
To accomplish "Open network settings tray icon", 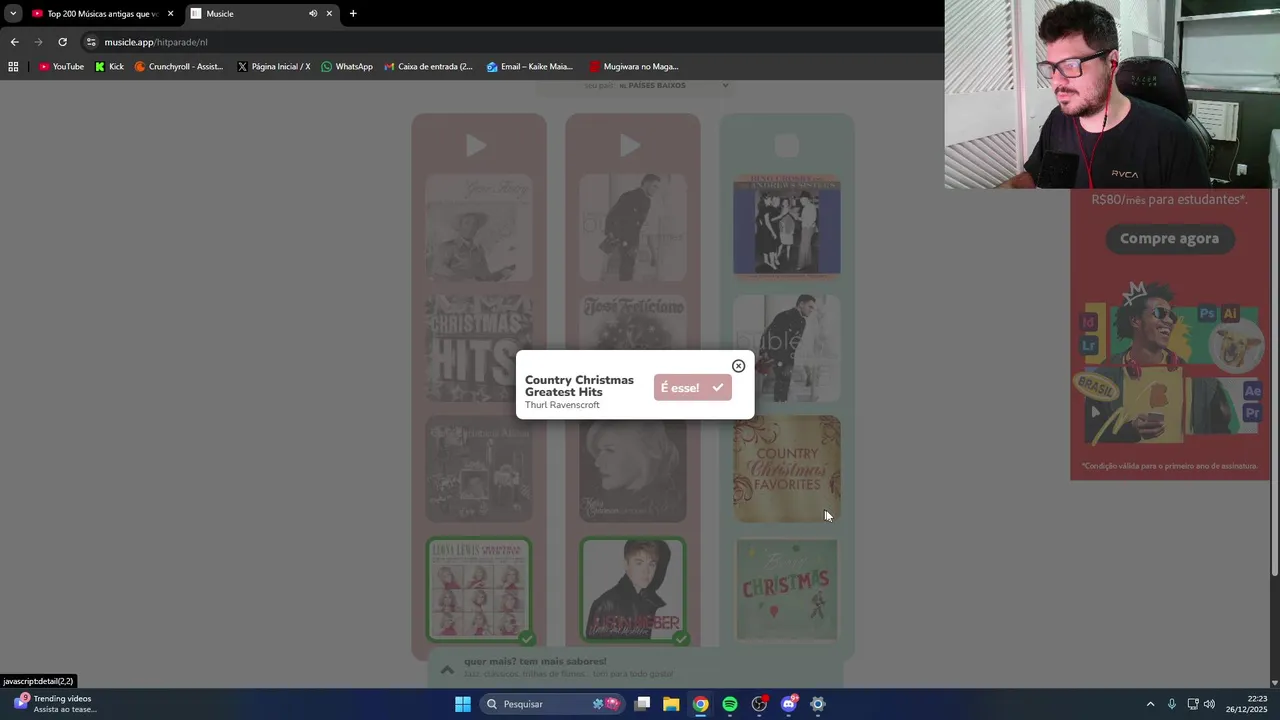I will click(x=1193, y=704).
